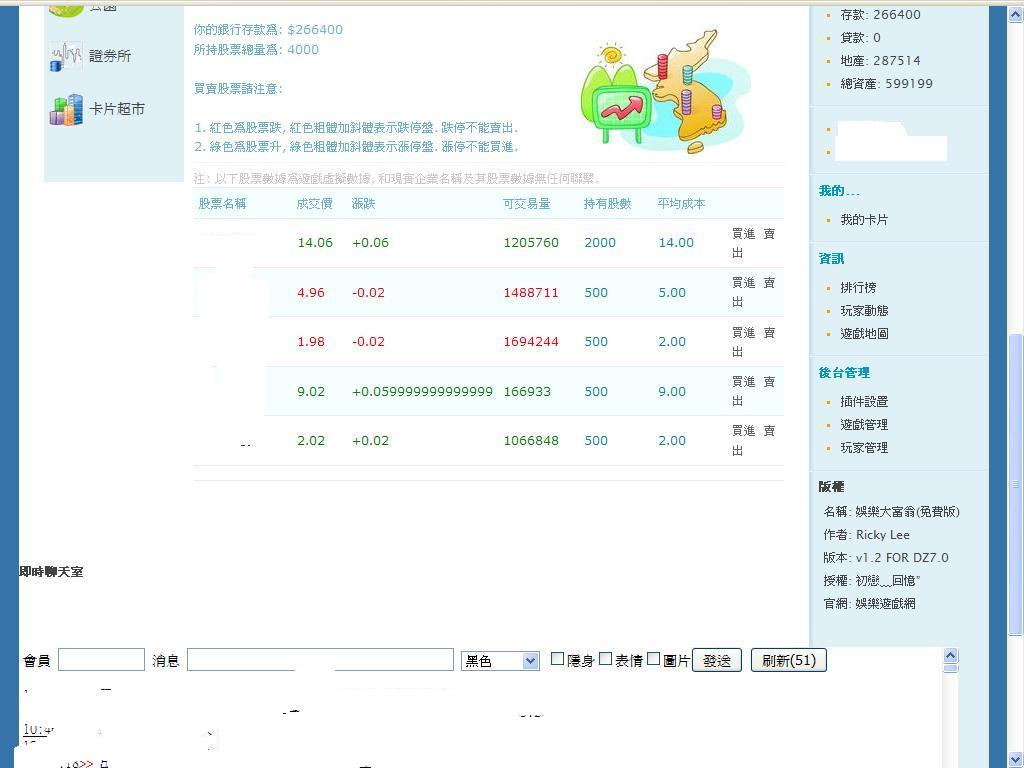Click the 持有股數 column header
Image resolution: width=1024 pixels, height=768 pixels.
607,204
